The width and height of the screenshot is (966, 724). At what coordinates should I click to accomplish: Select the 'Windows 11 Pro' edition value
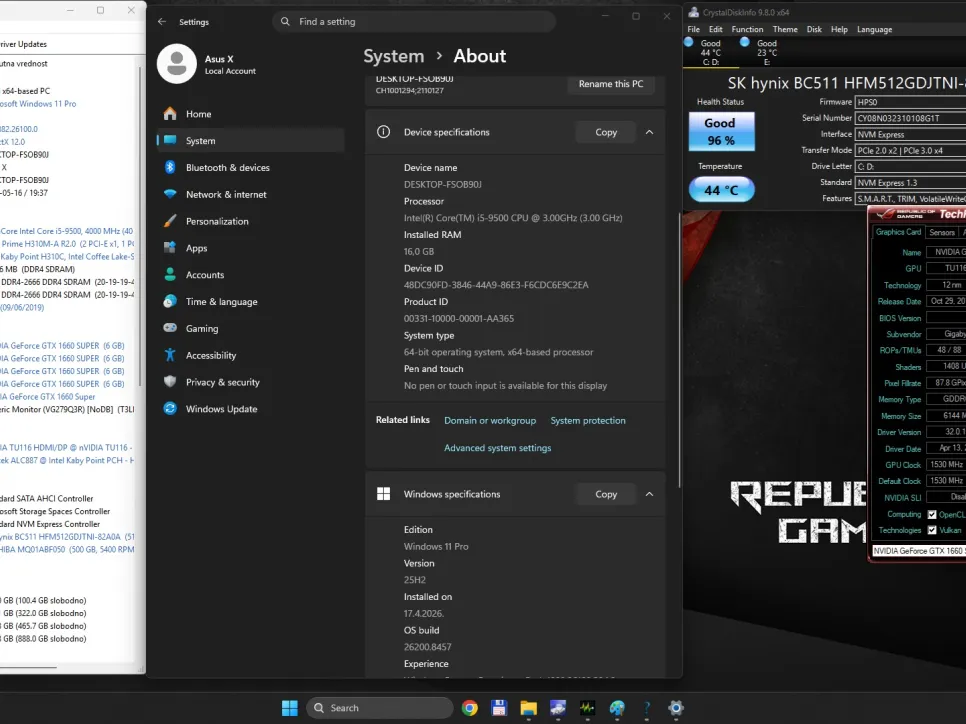click(x=436, y=547)
